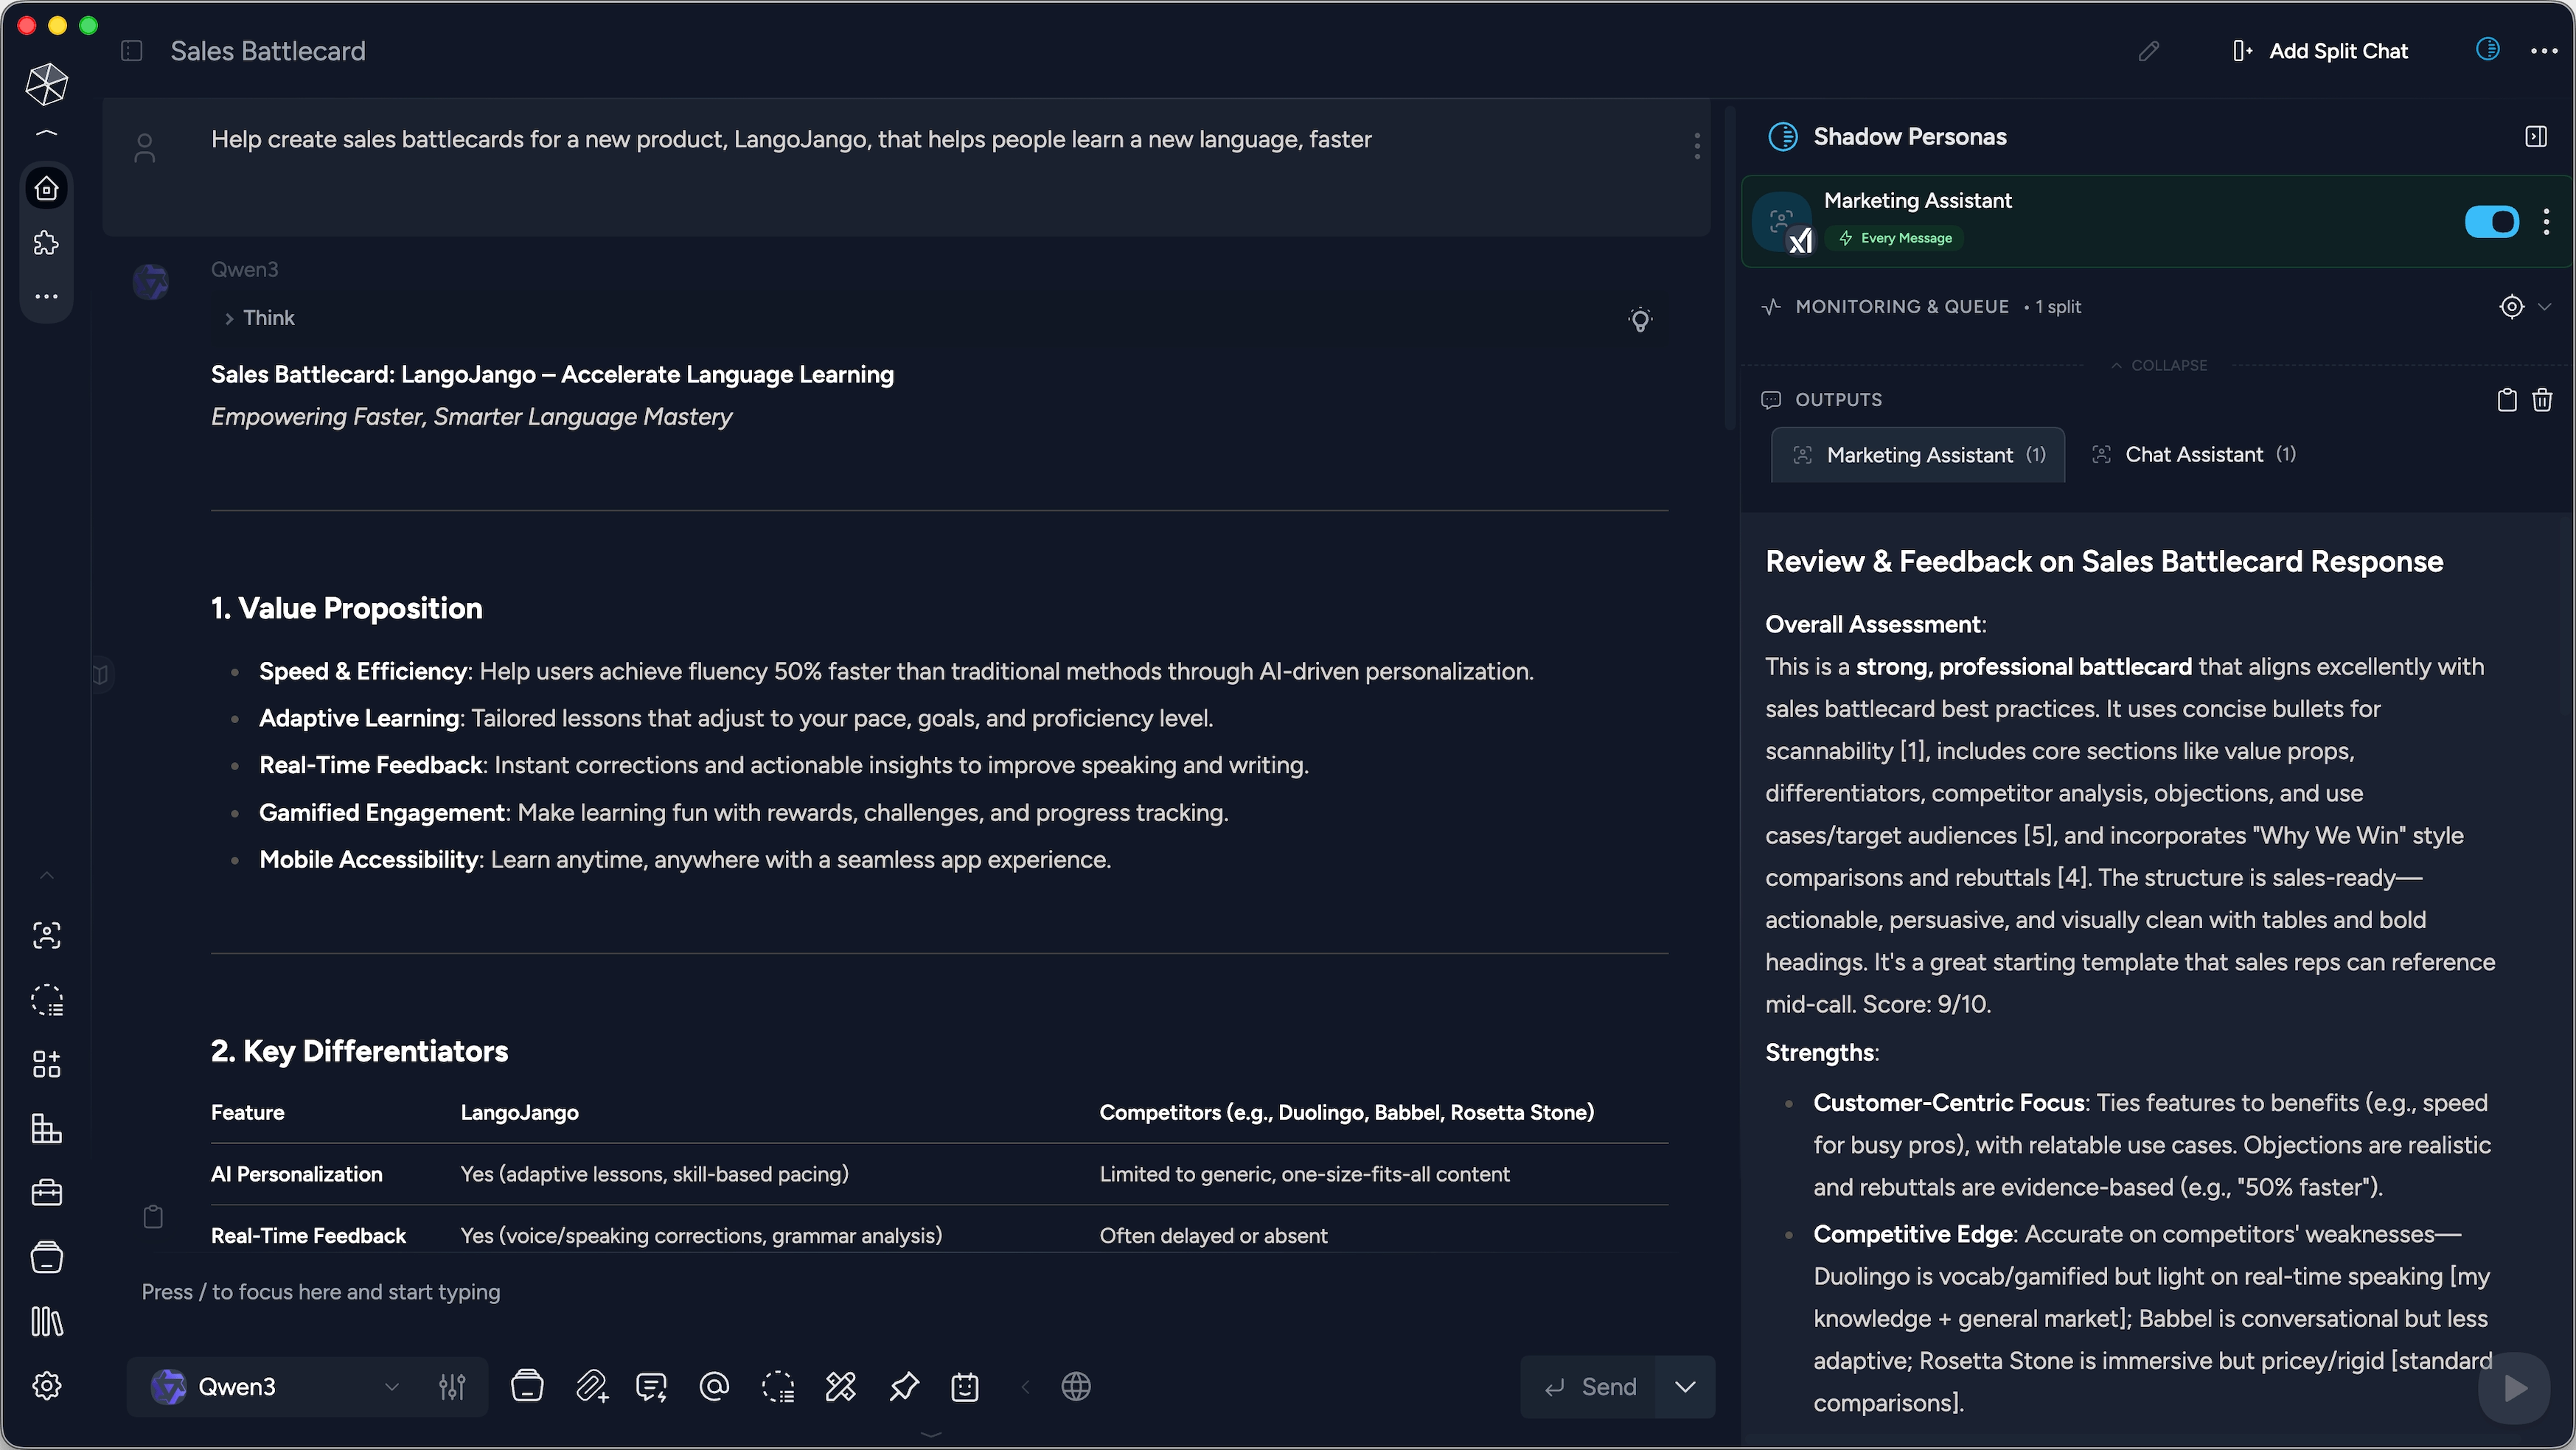Image resolution: width=2576 pixels, height=1450 pixels.
Task: Open the Marketing Assistant three-dot menu
Action: click(2547, 221)
